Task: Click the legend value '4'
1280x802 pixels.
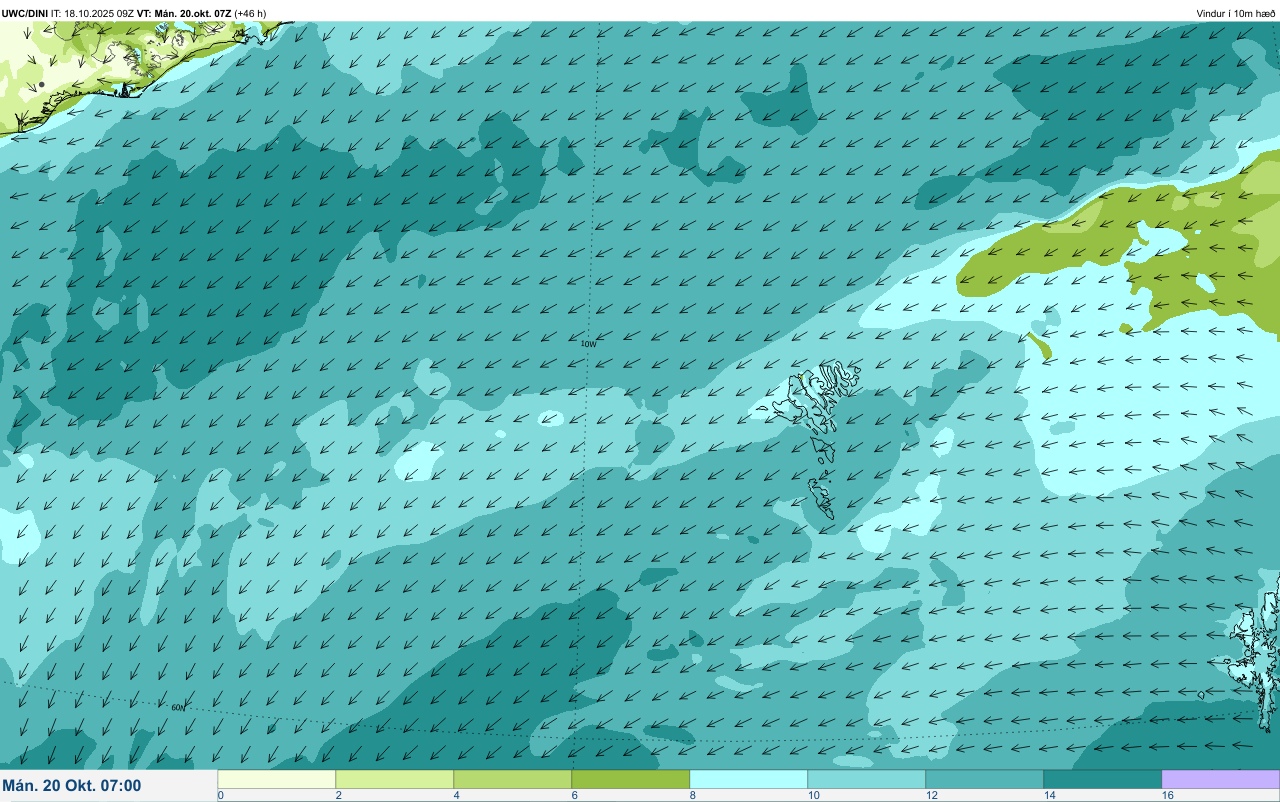Action: [x=456, y=795]
